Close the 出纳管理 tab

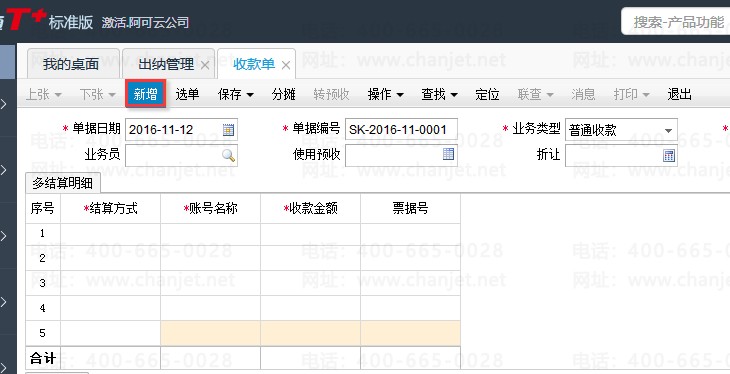point(205,65)
